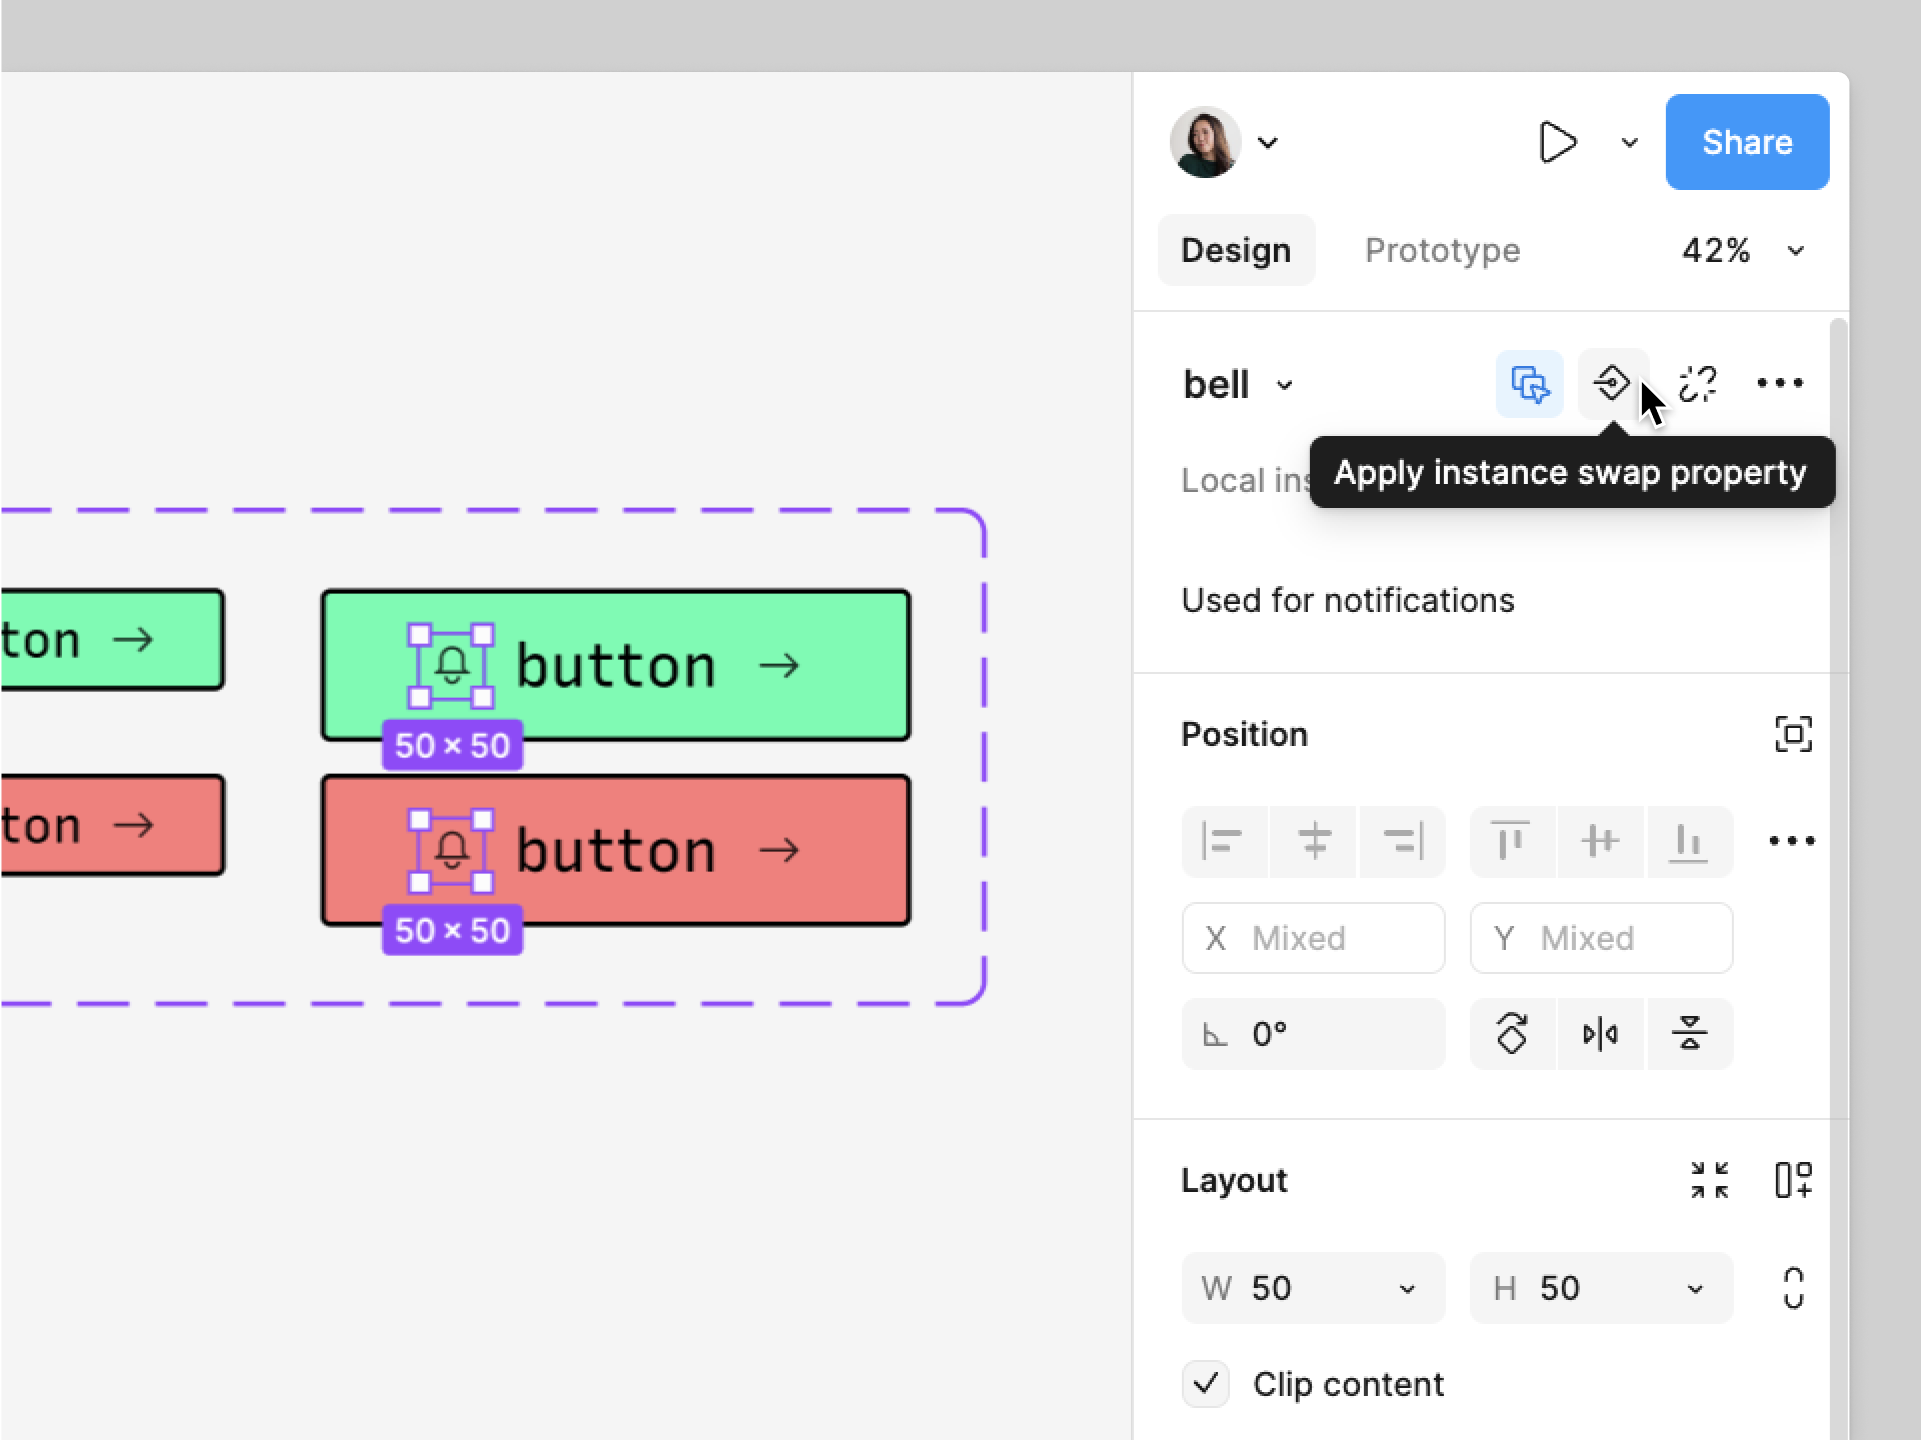Click the Share button
The width and height of the screenshot is (1921, 1440).
[x=1746, y=141]
